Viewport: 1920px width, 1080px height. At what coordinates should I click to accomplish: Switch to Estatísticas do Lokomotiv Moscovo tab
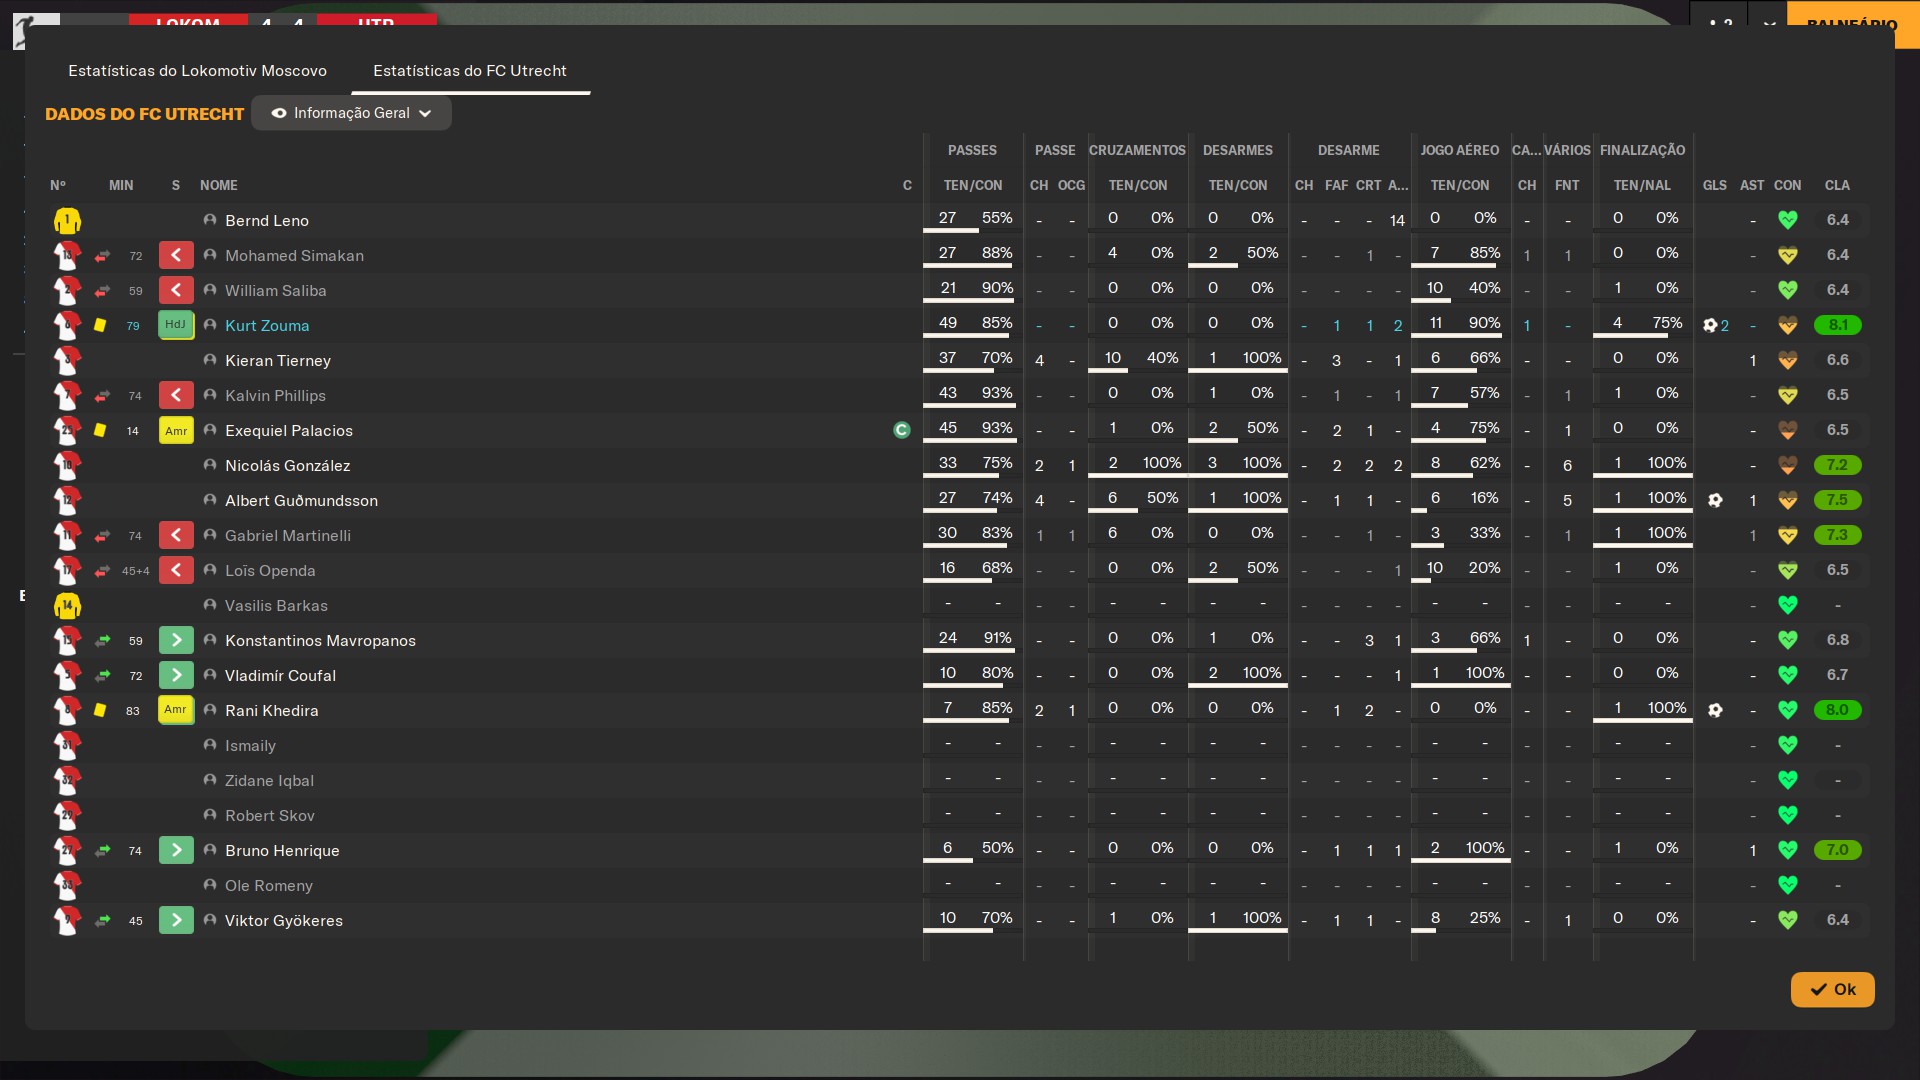pyautogui.click(x=197, y=71)
